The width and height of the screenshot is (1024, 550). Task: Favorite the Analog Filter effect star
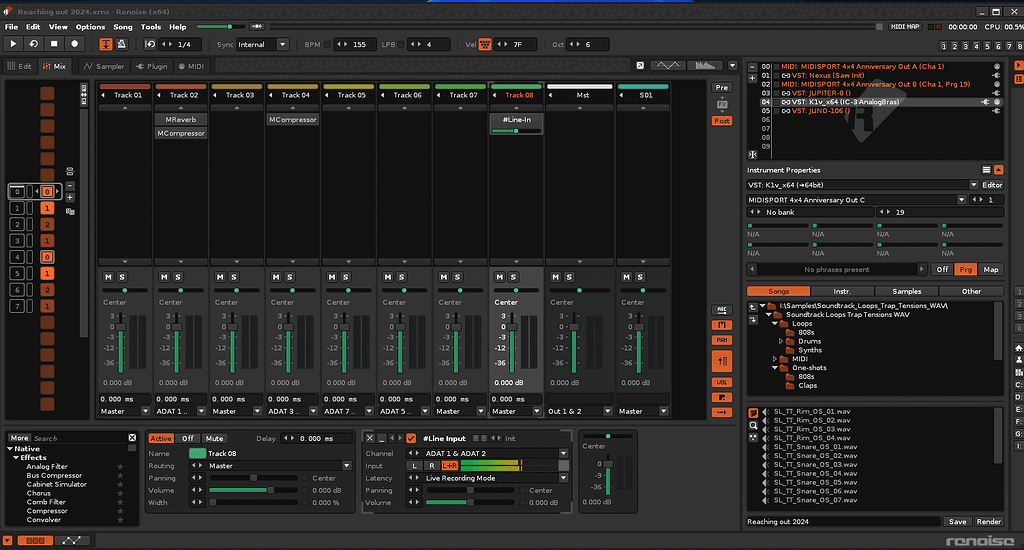point(120,466)
